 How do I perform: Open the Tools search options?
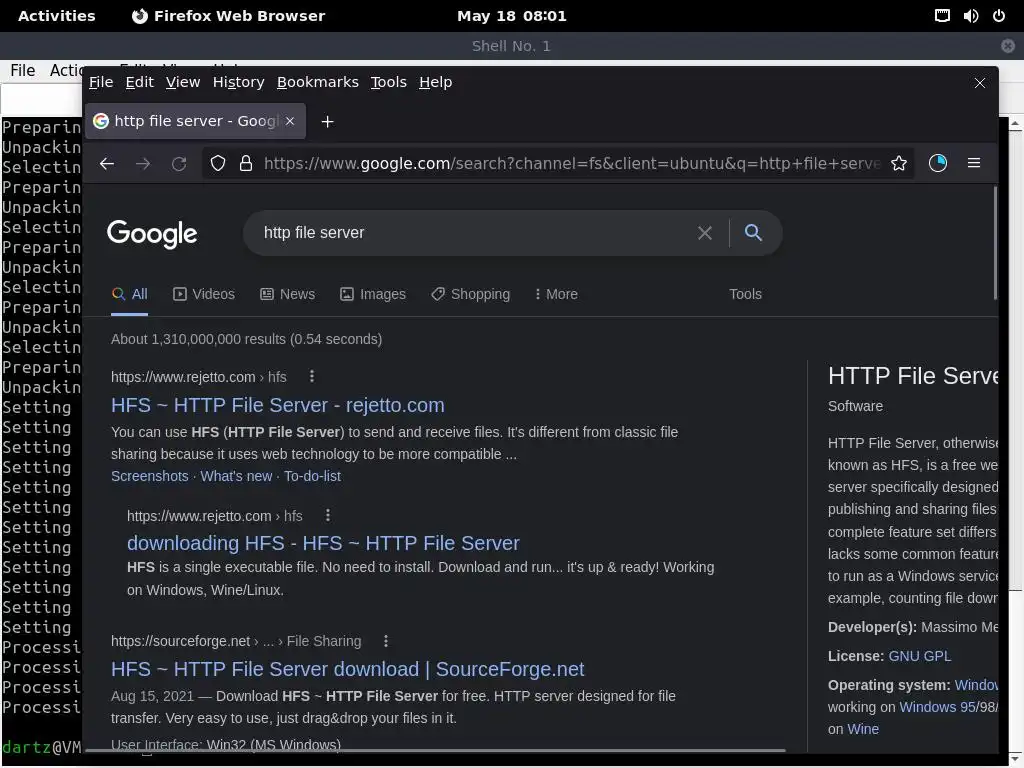tap(745, 295)
